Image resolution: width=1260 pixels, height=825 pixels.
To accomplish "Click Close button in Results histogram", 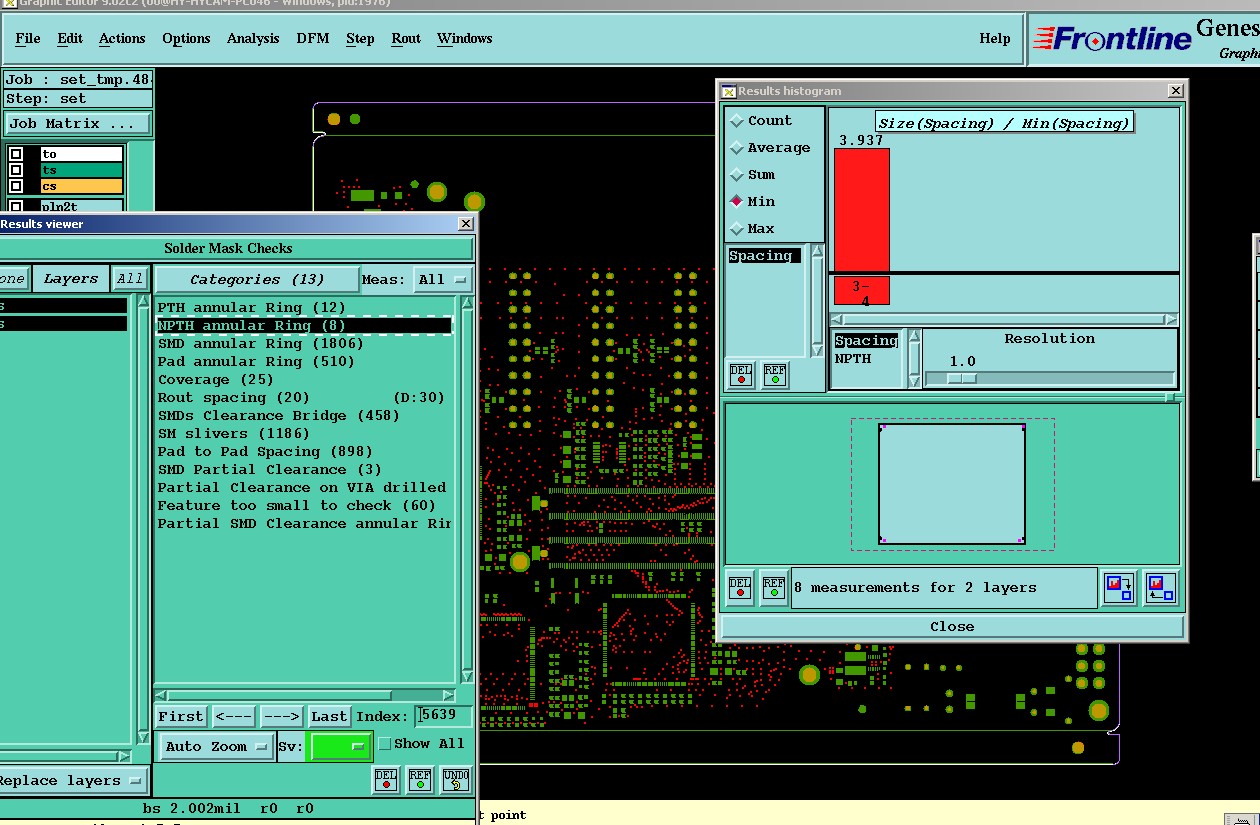I will coord(951,626).
